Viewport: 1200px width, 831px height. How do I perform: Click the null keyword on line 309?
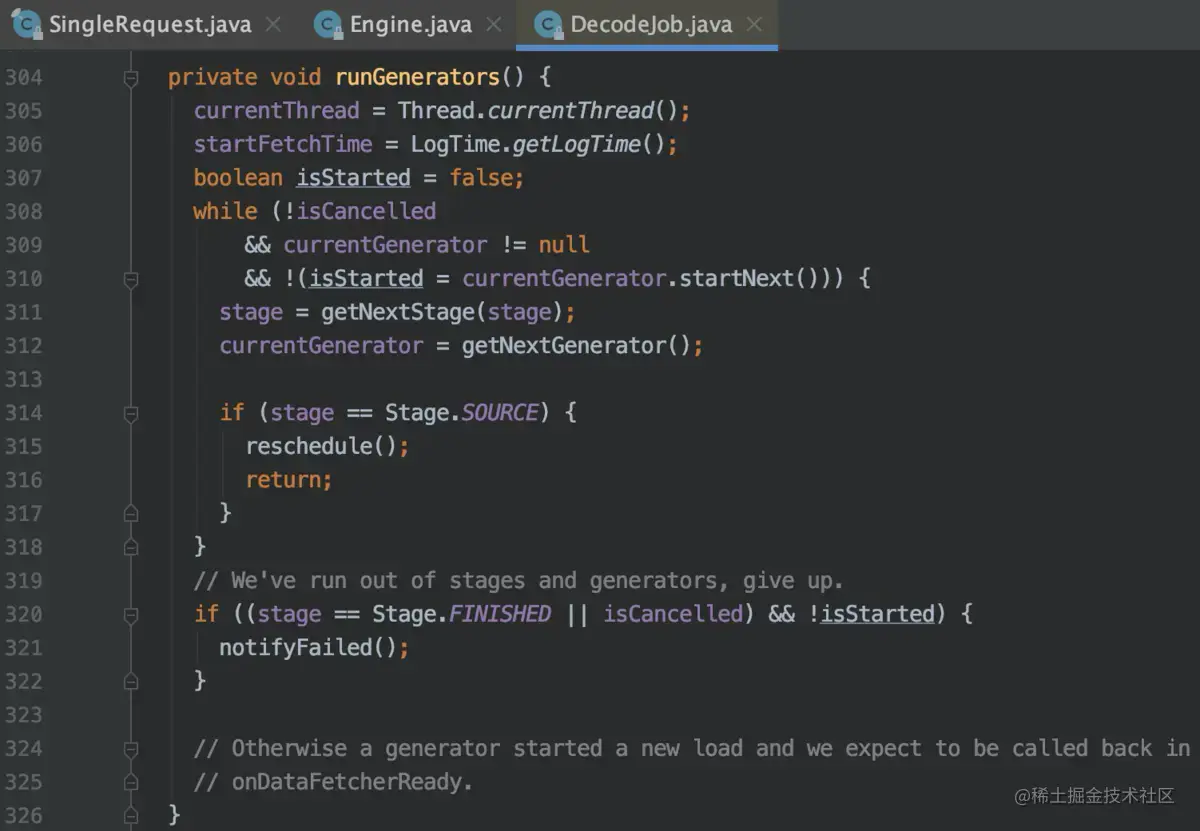pyautogui.click(x=564, y=245)
